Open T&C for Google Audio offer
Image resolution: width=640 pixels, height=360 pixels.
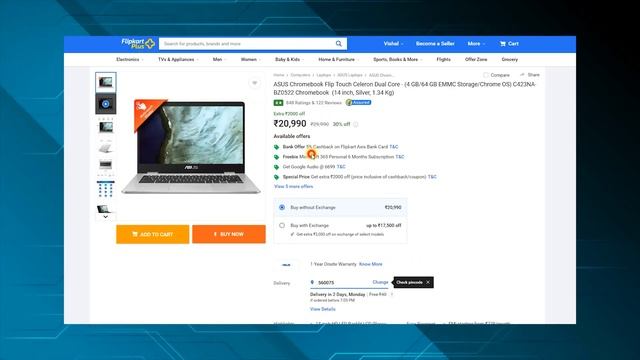click(x=341, y=167)
